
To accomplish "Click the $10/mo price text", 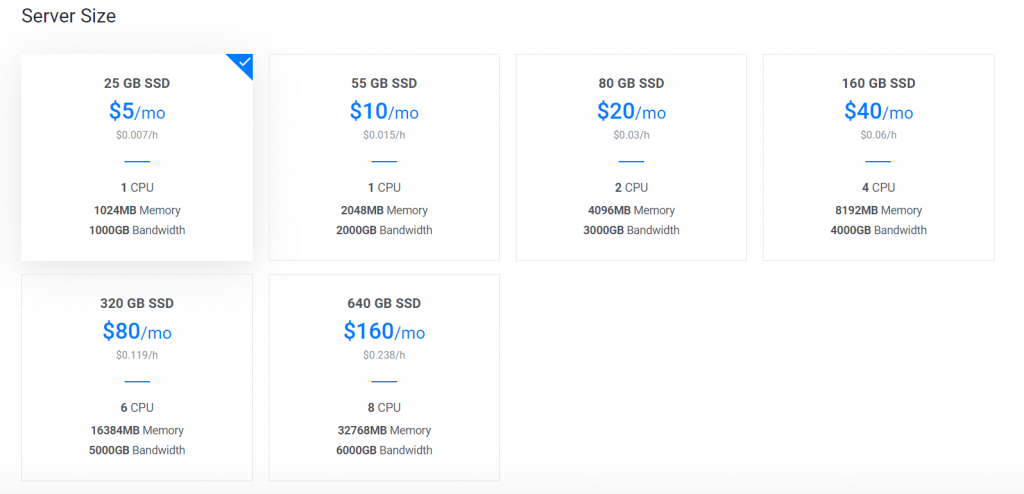I will point(384,112).
